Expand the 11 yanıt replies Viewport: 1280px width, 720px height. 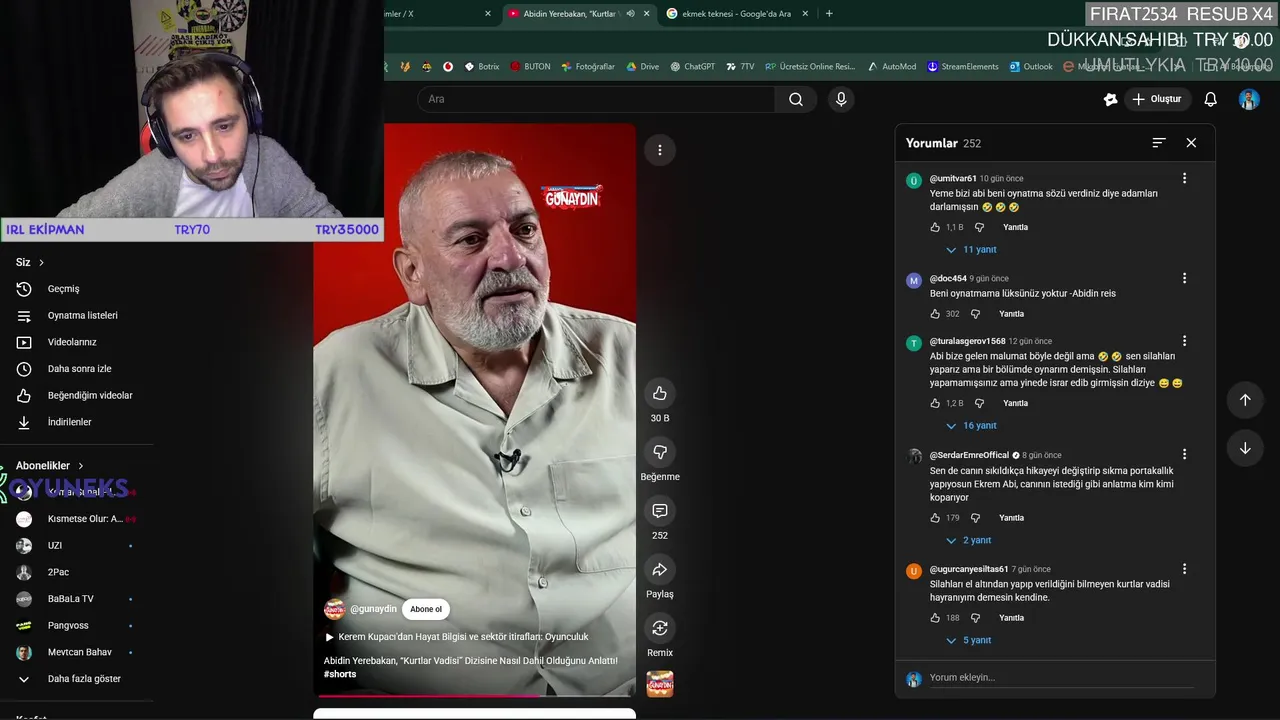(971, 250)
